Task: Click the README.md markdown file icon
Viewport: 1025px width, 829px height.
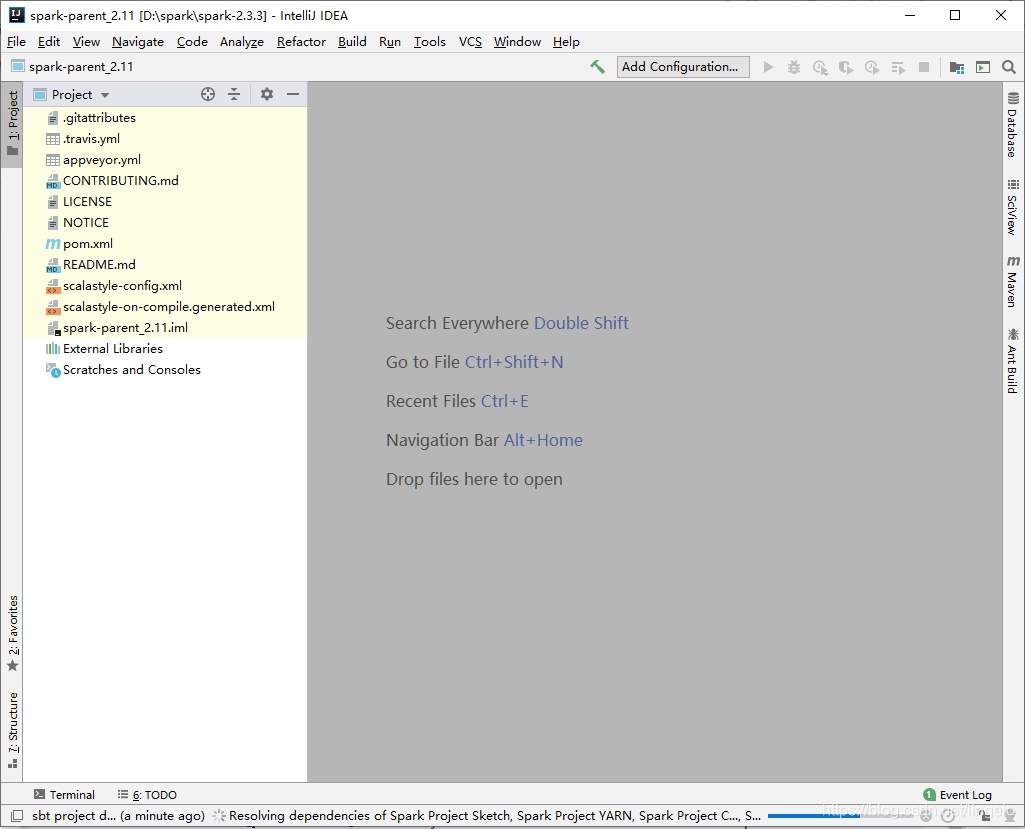Action: pos(53,265)
